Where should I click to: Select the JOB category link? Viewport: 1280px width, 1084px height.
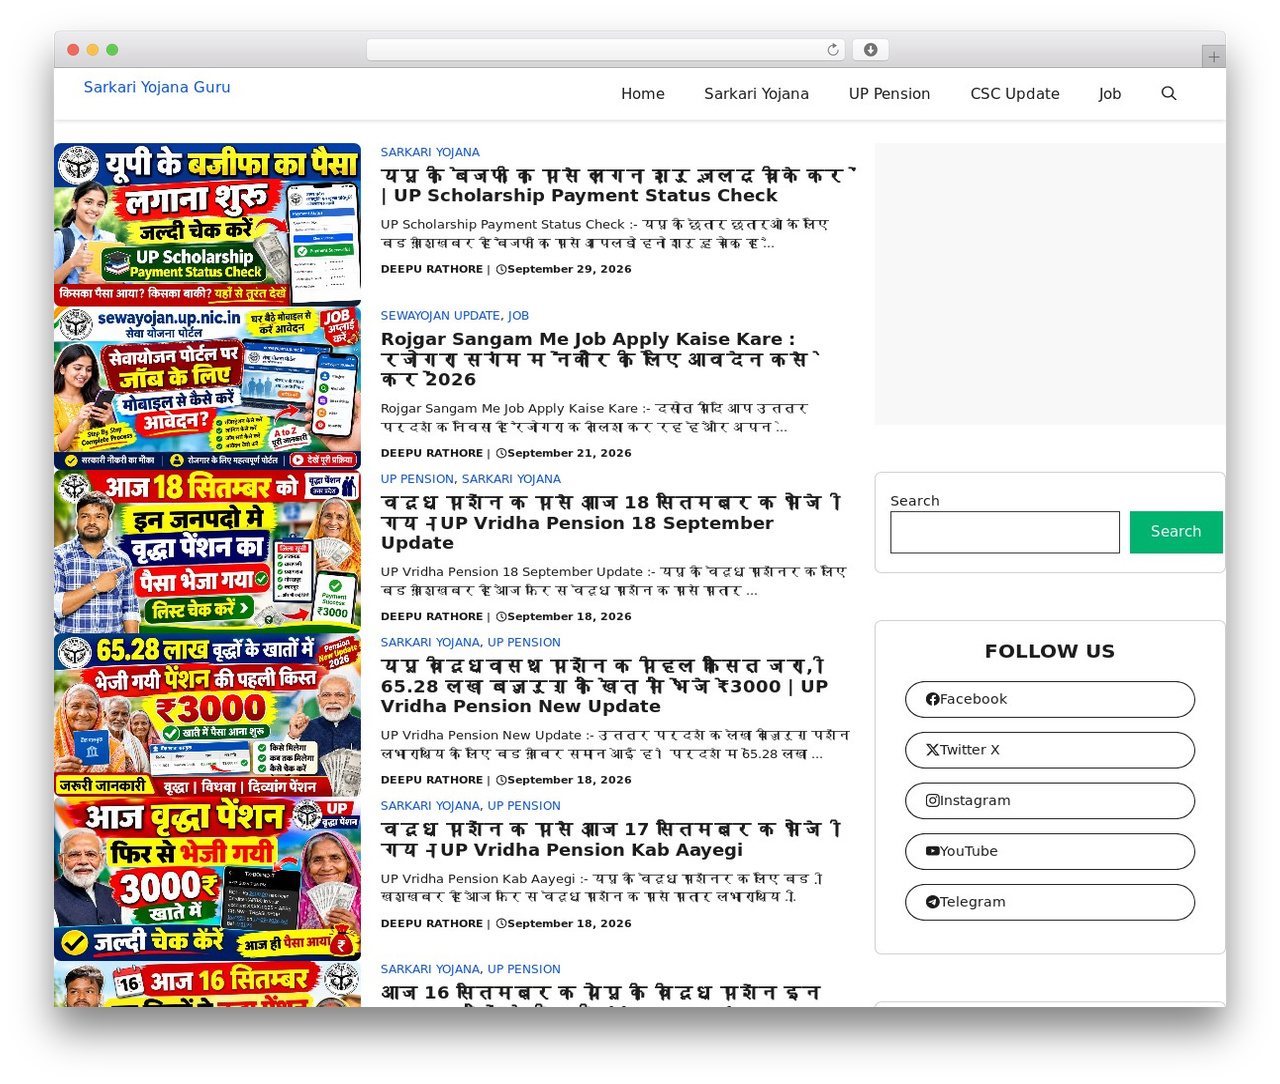pyautogui.click(x=518, y=315)
